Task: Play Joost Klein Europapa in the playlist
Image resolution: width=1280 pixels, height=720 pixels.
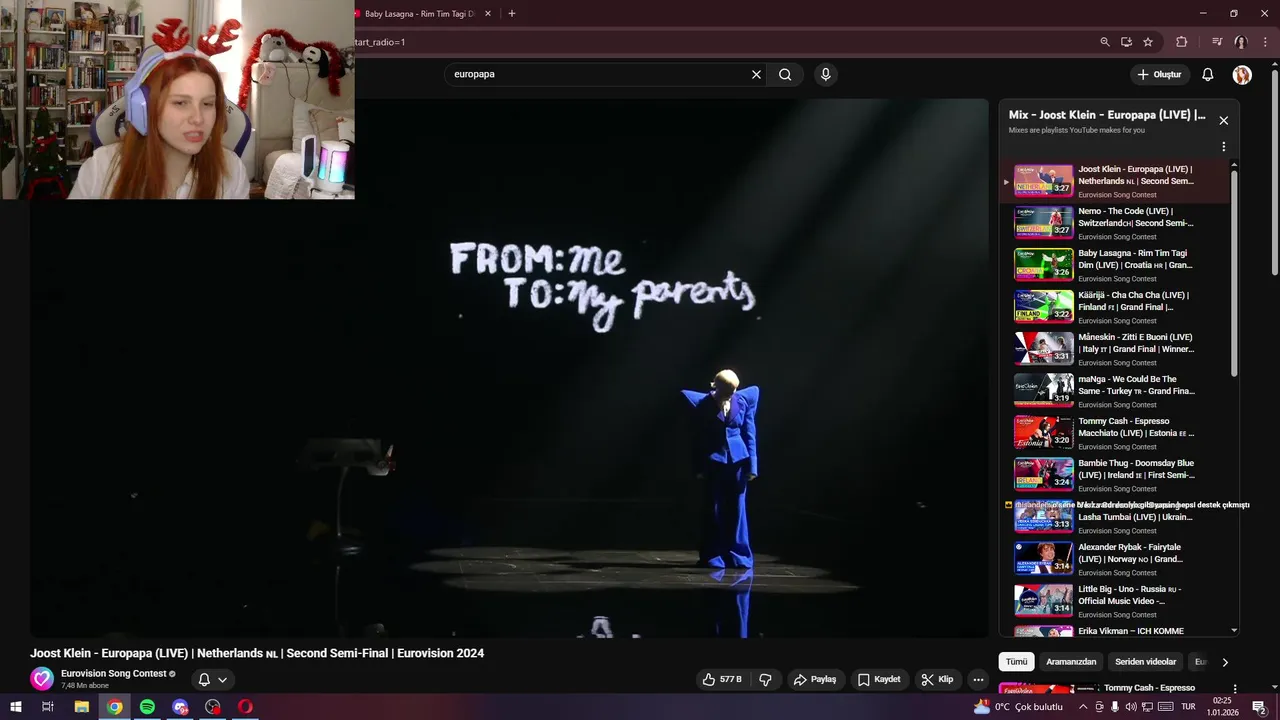Action: 1115,181
